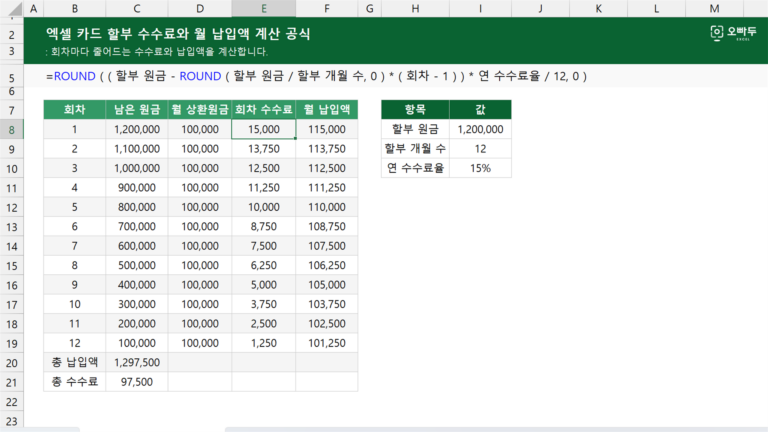Click the 월 납입액 header cell

[327, 110]
